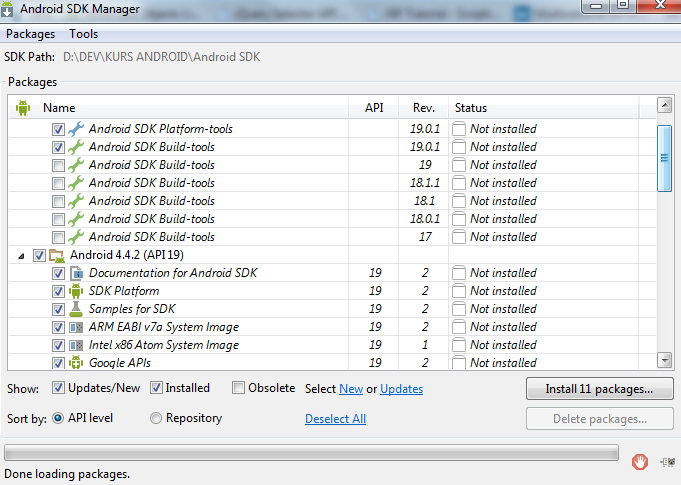Click the Documentation for Android SDK icon
This screenshot has width=681, height=485.
[x=76, y=273]
